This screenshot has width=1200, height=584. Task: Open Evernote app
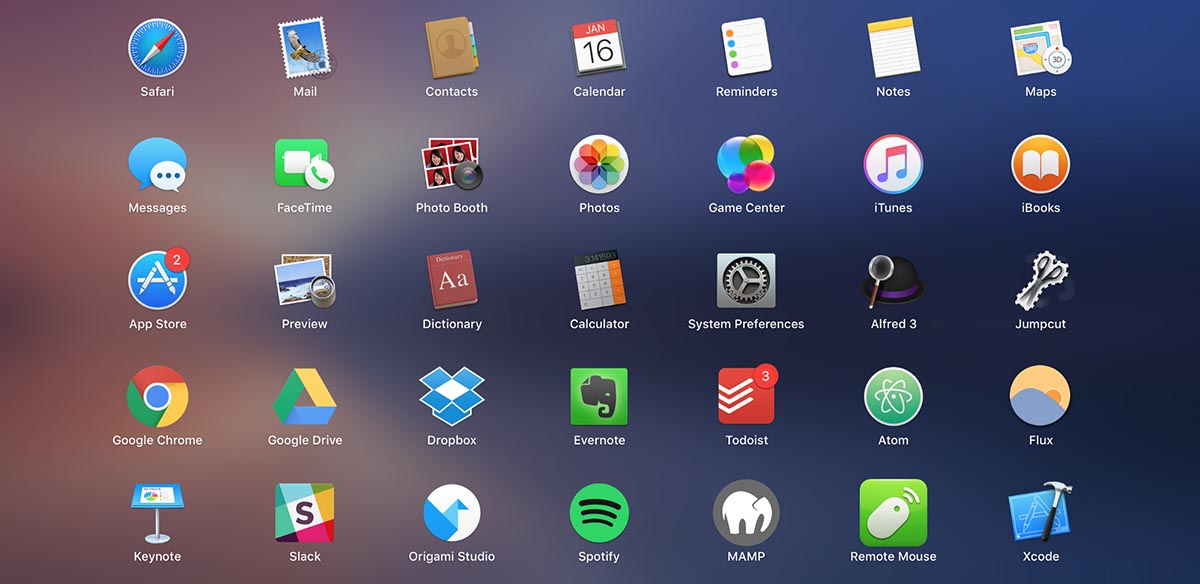[599, 396]
